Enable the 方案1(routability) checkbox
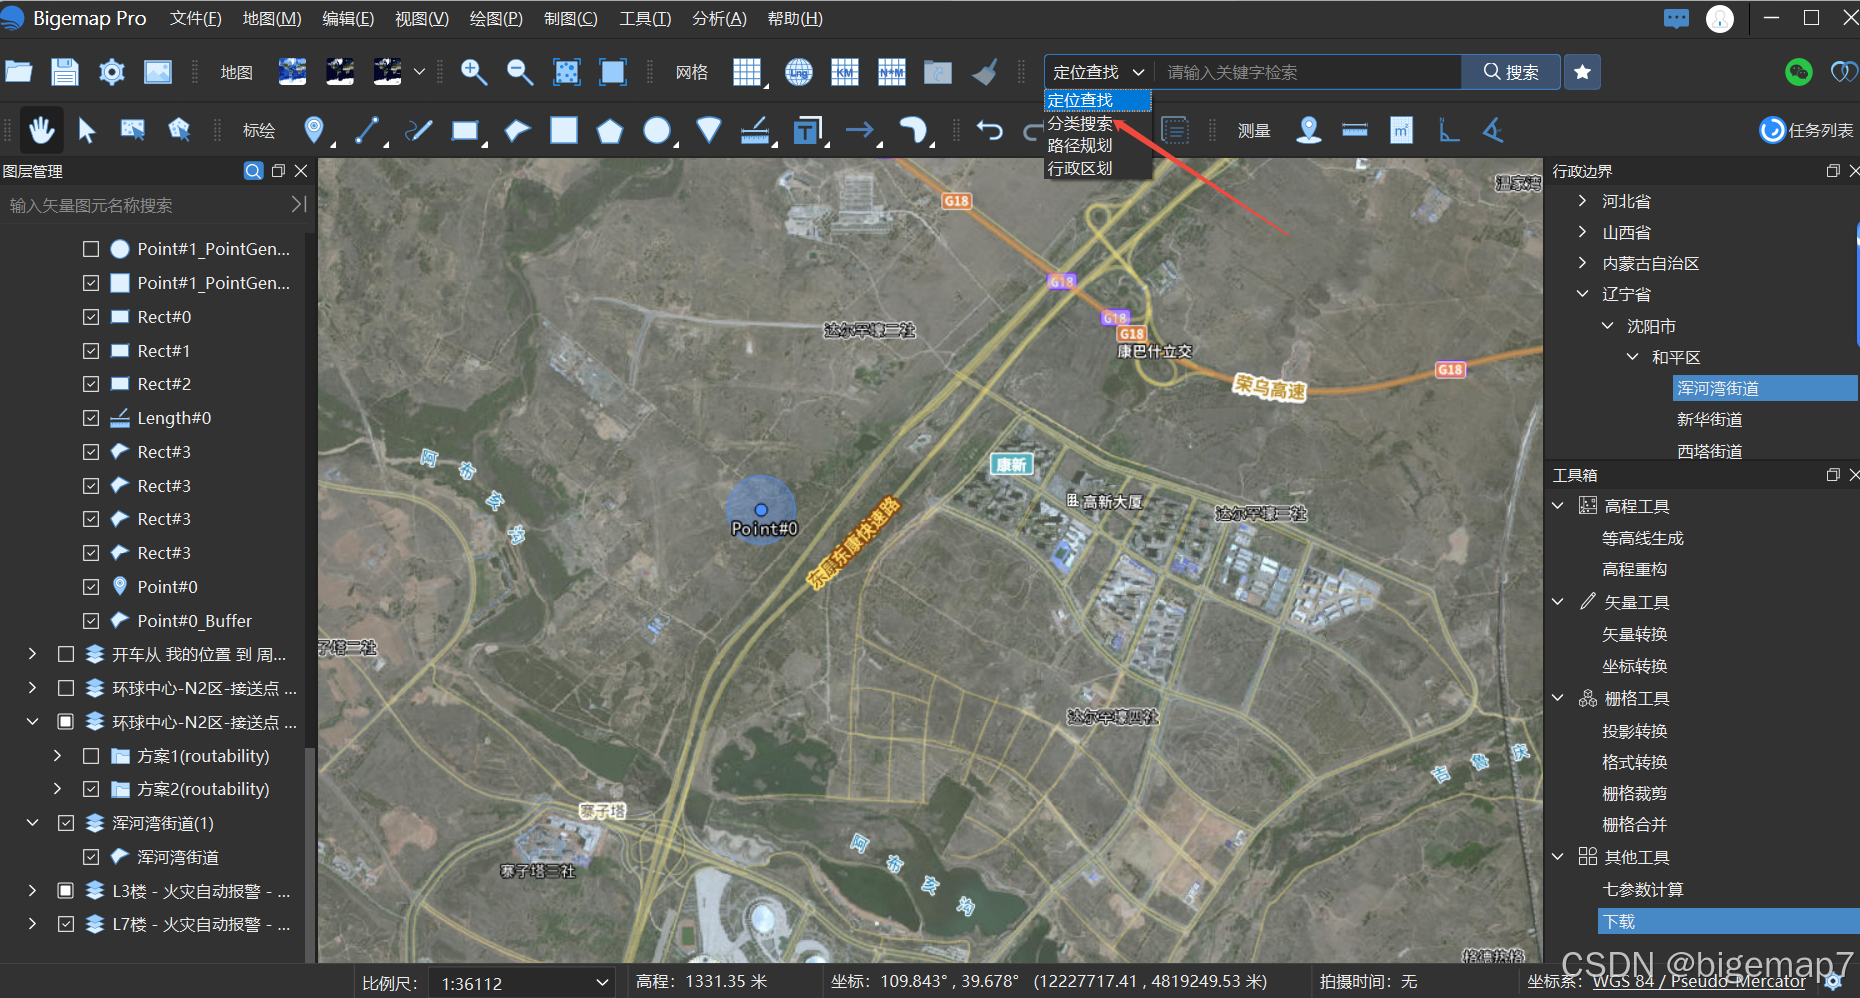Viewport: 1860px width, 998px height. (x=91, y=756)
